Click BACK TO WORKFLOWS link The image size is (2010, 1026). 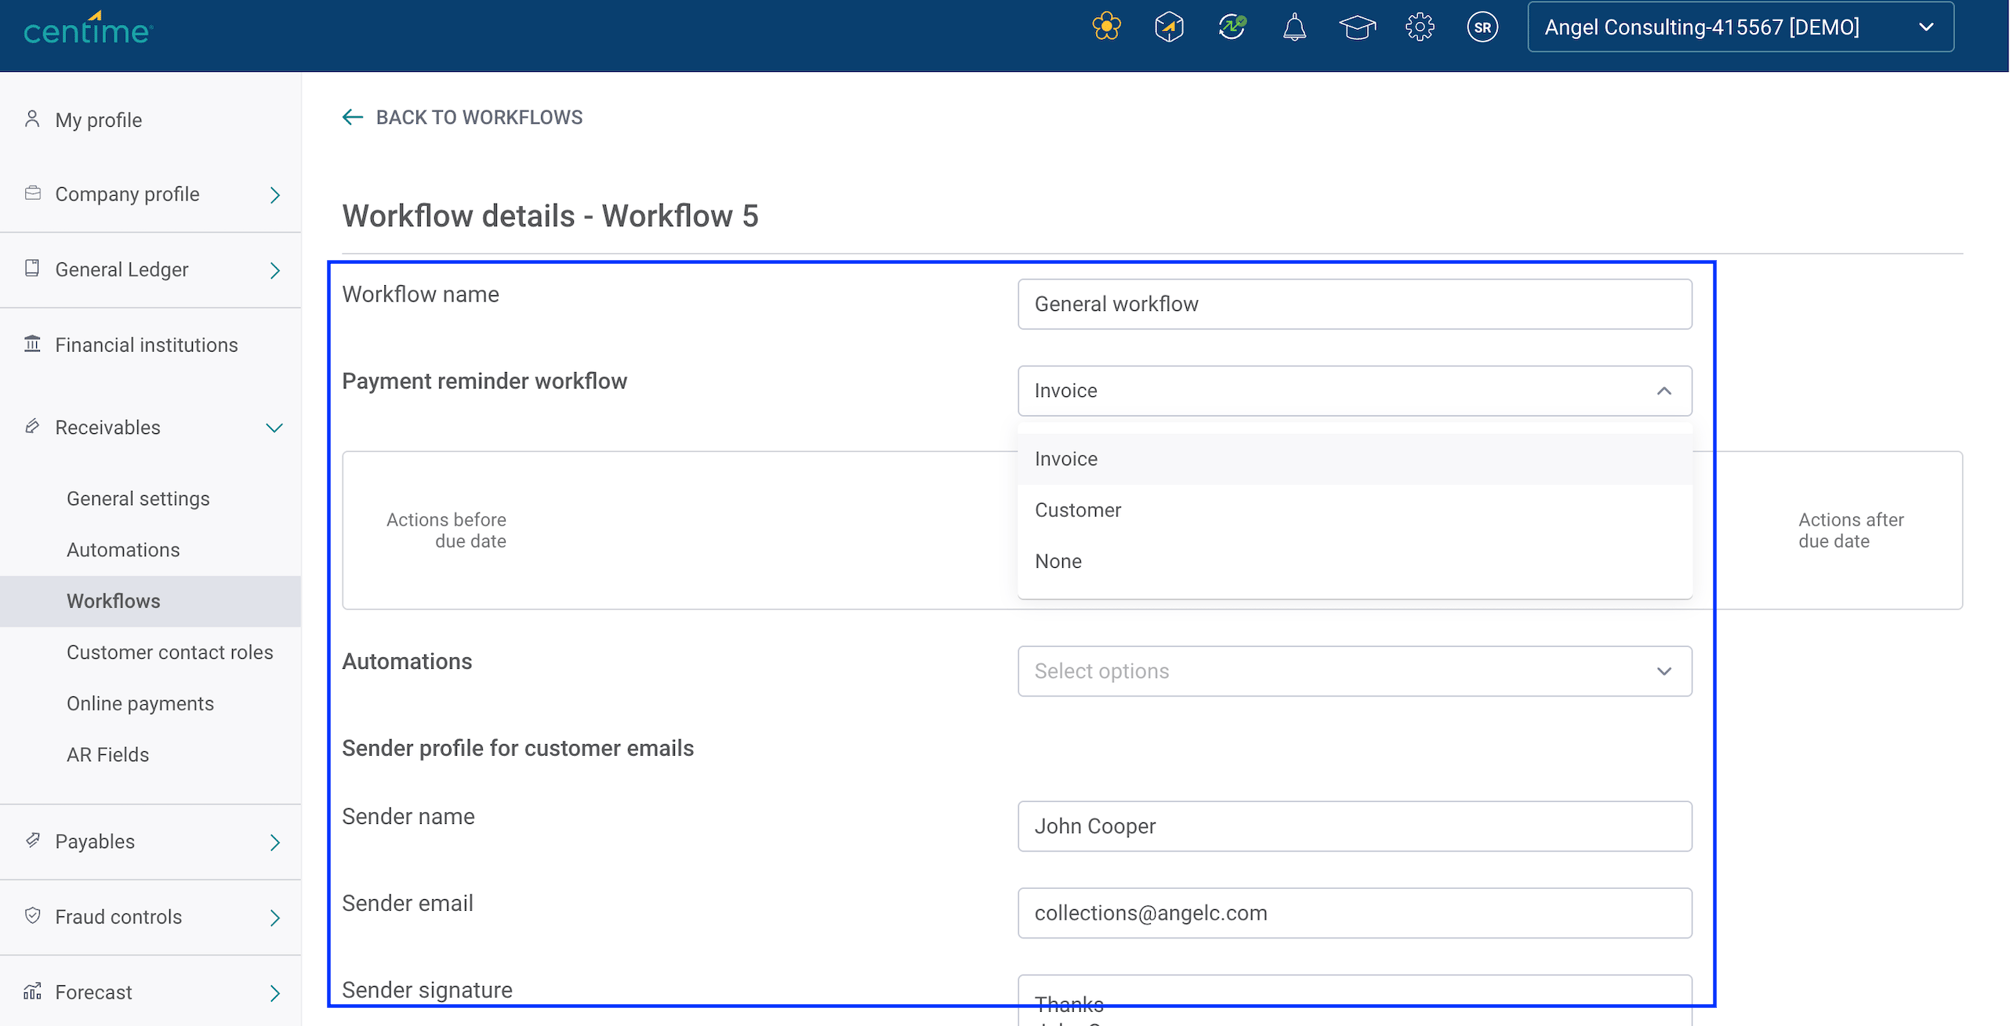462,116
